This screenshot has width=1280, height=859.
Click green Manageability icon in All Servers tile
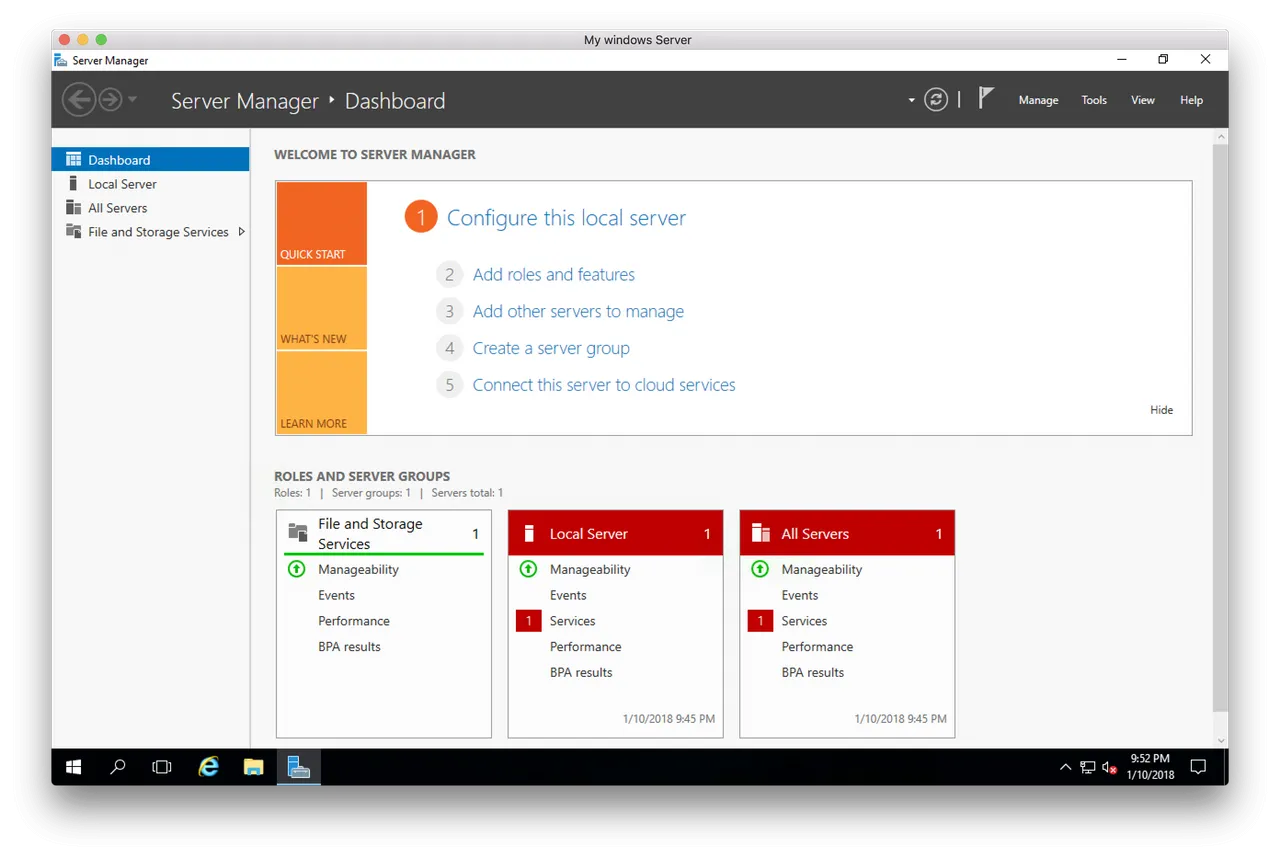760,569
